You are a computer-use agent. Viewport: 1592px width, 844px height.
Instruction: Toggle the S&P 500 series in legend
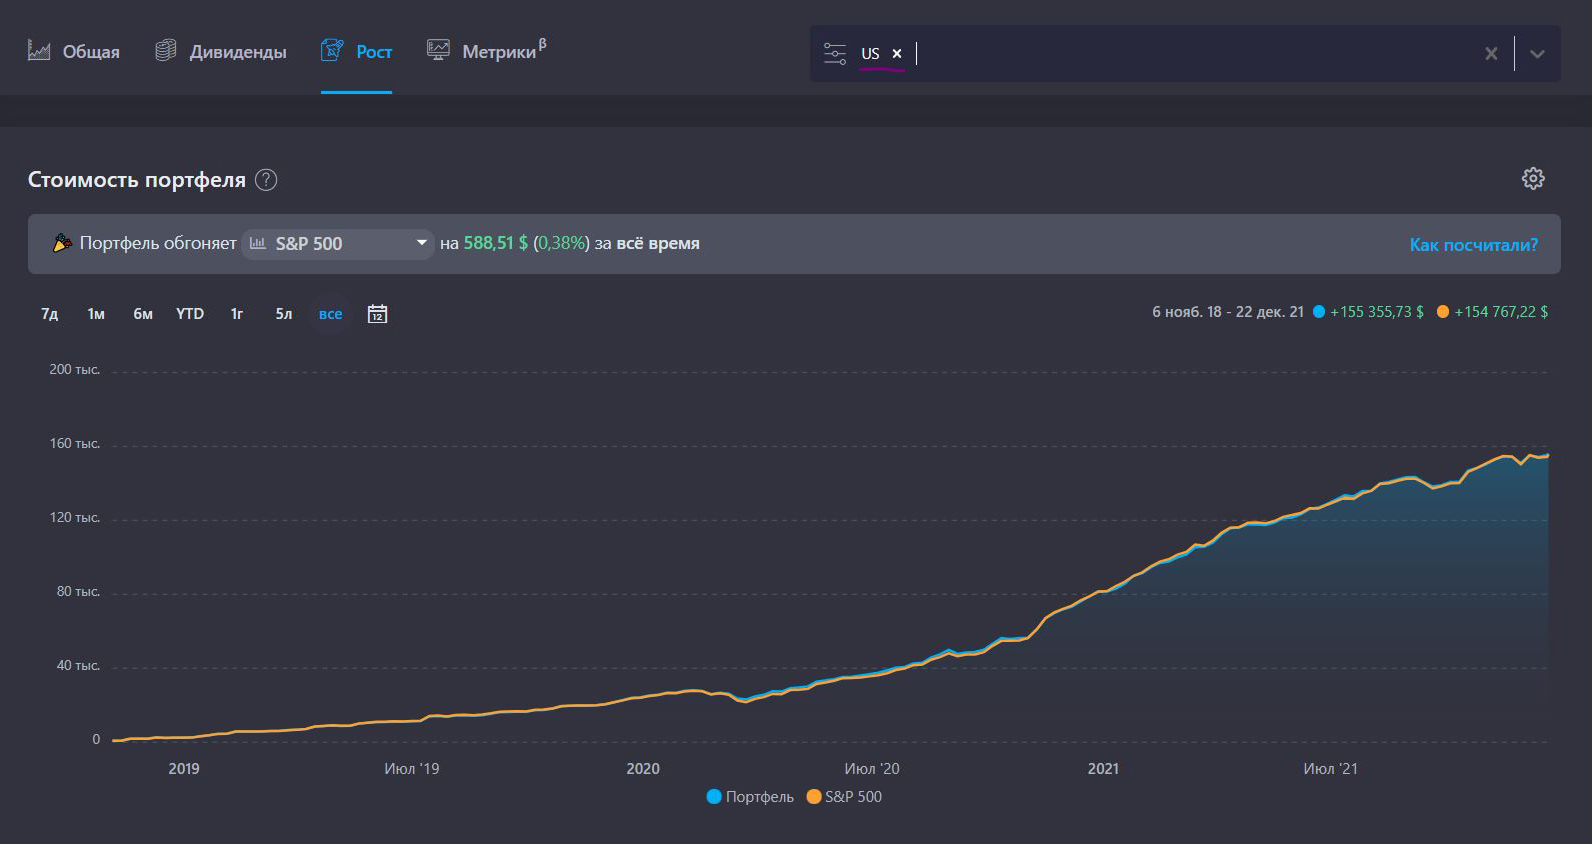(x=844, y=797)
